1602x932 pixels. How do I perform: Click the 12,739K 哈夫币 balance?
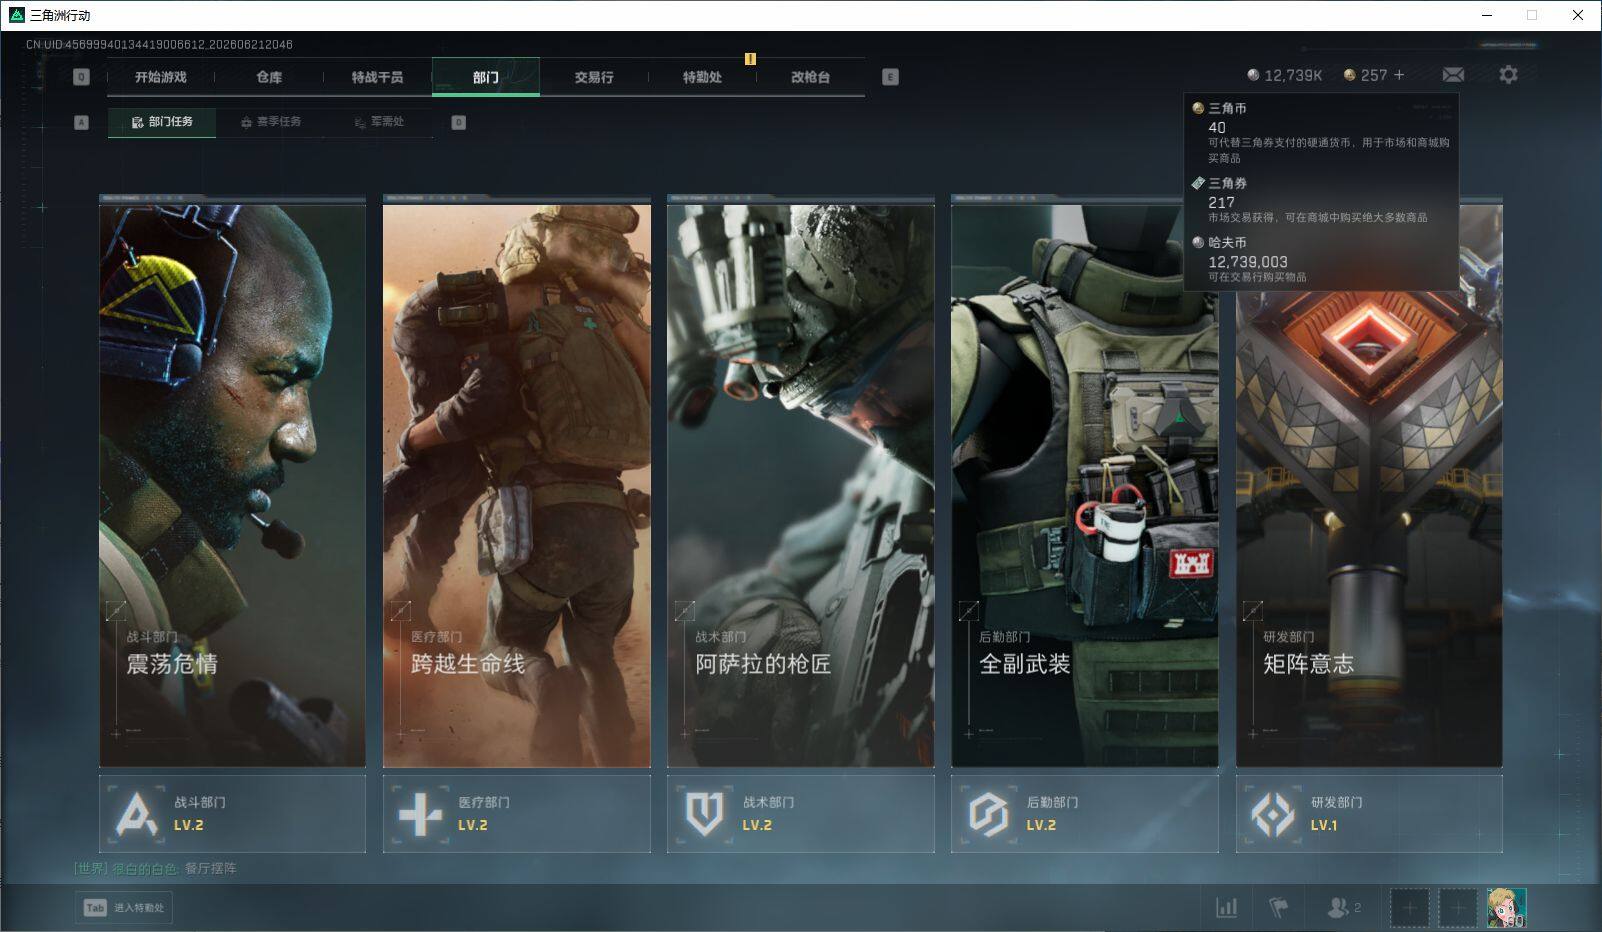tap(1284, 75)
